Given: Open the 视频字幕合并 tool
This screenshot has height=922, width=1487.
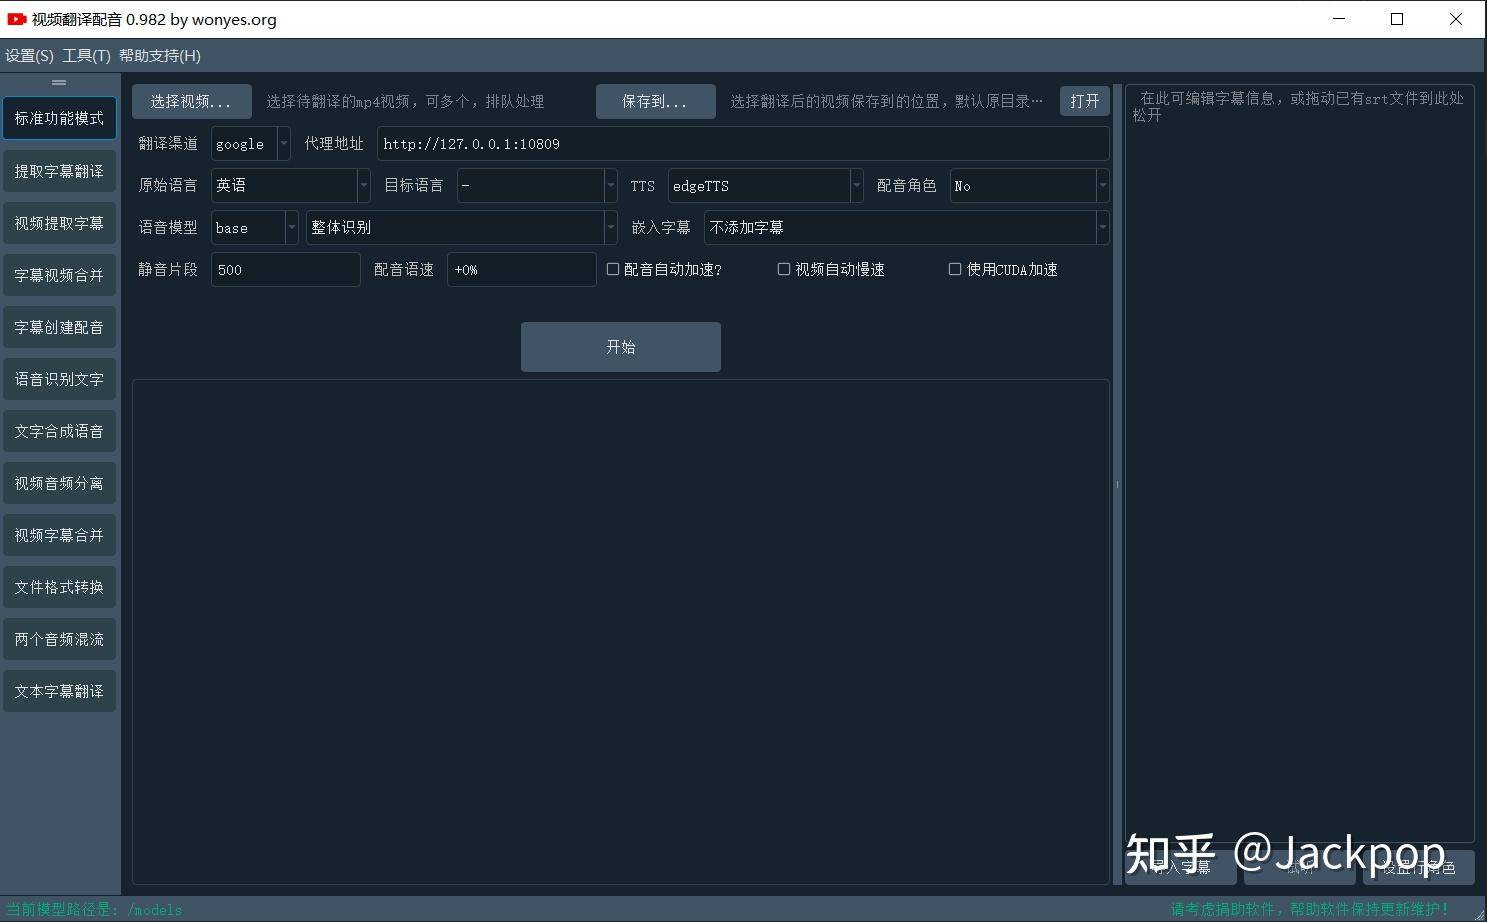Looking at the screenshot, I should pyautogui.click(x=59, y=535).
